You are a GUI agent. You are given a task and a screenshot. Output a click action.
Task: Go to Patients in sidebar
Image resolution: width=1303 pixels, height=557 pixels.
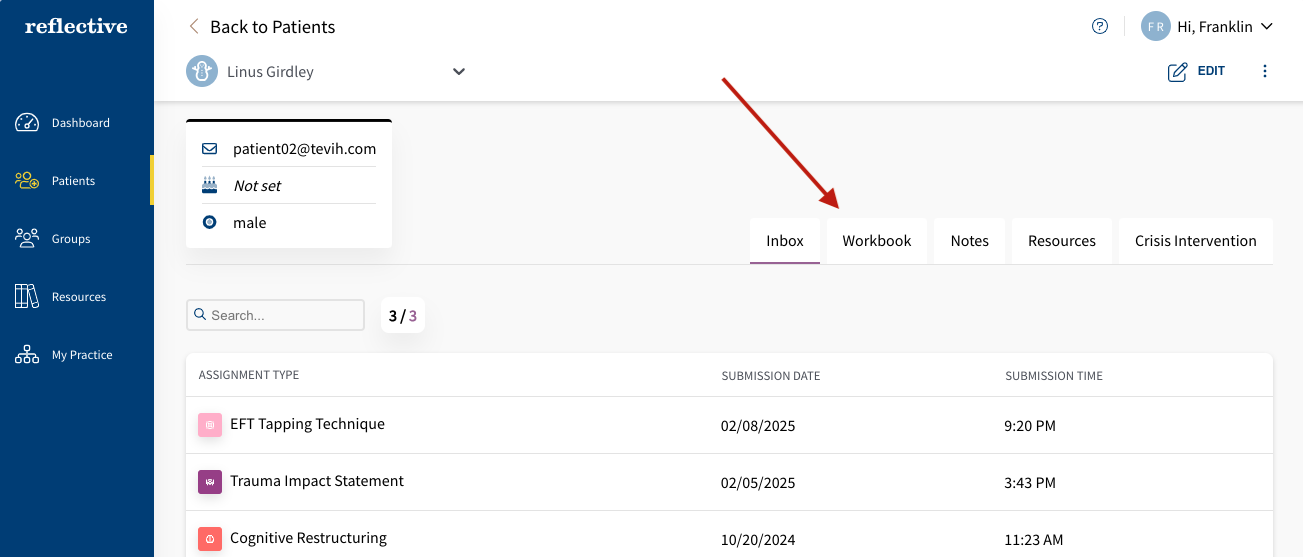tap(76, 181)
